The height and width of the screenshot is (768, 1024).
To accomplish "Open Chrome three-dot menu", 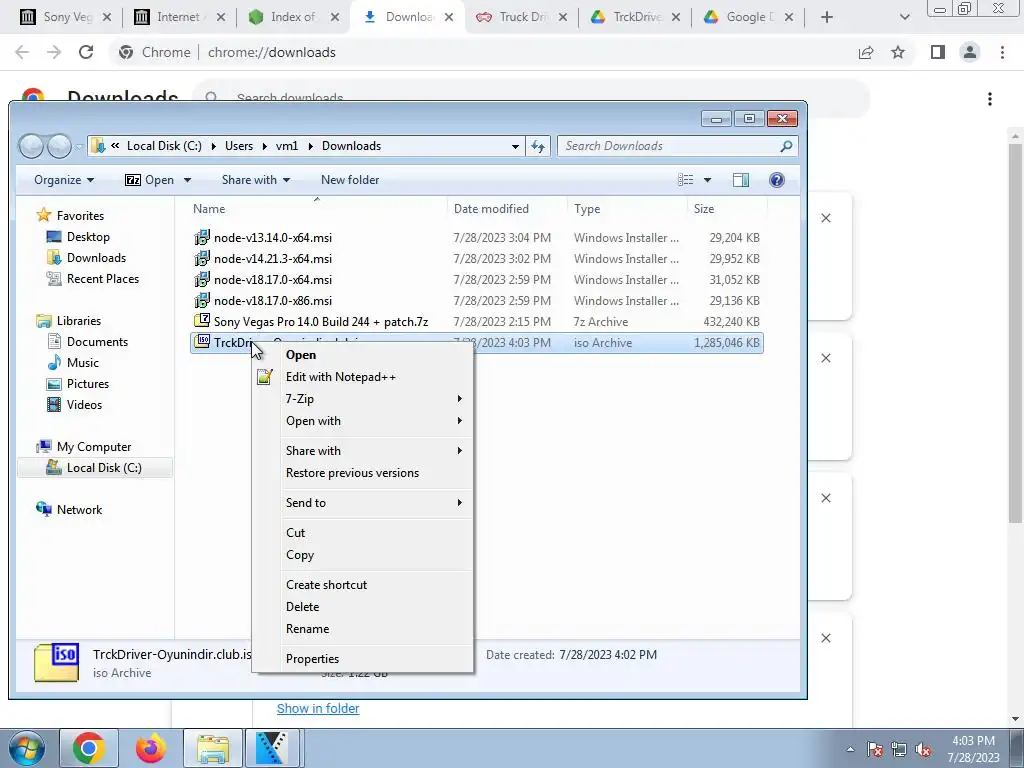I will coord(1002,52).
